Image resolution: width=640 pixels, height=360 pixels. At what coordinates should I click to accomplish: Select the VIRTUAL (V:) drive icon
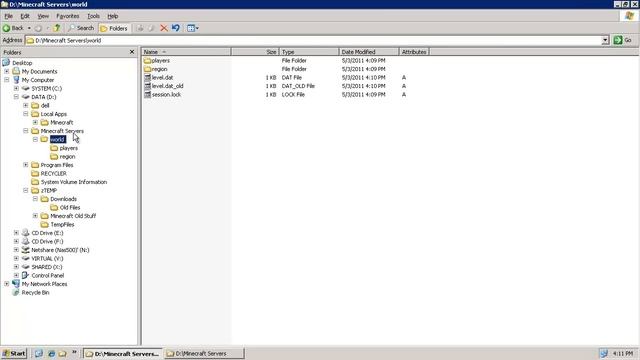pyautogui.click(x=25, y=259)
